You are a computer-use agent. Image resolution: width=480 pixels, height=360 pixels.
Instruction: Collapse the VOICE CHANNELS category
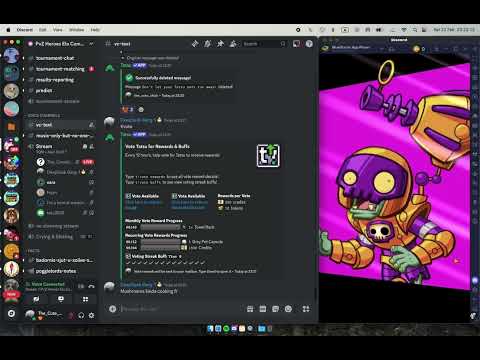(x=44, y=115)
